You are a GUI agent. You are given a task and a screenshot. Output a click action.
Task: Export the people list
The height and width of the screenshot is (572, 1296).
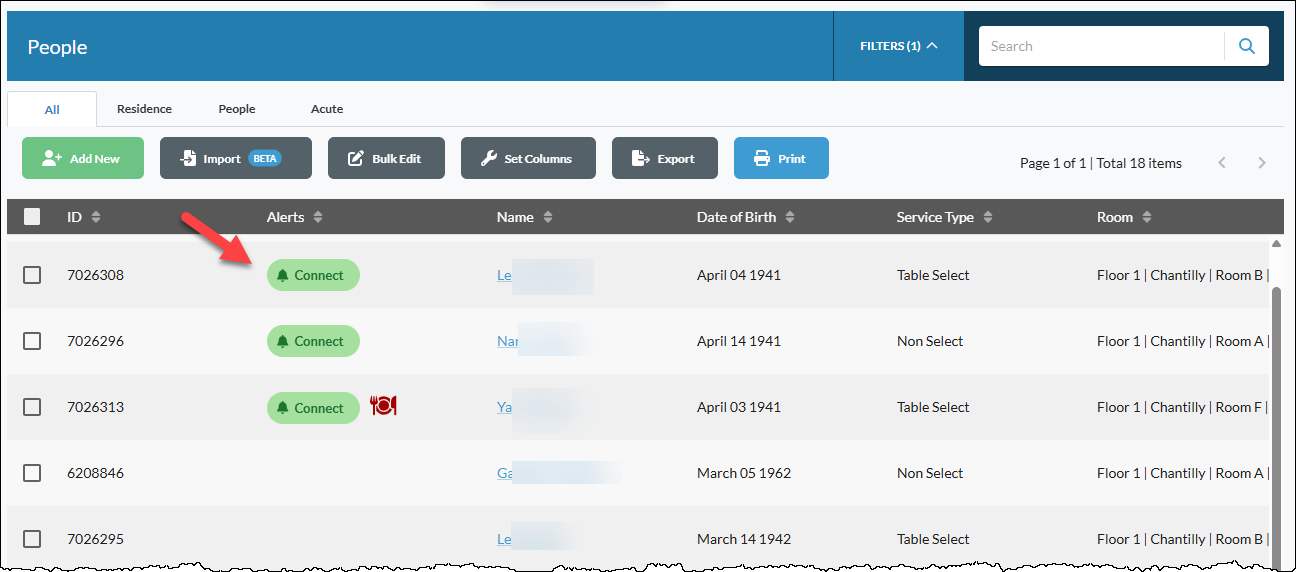665,158
